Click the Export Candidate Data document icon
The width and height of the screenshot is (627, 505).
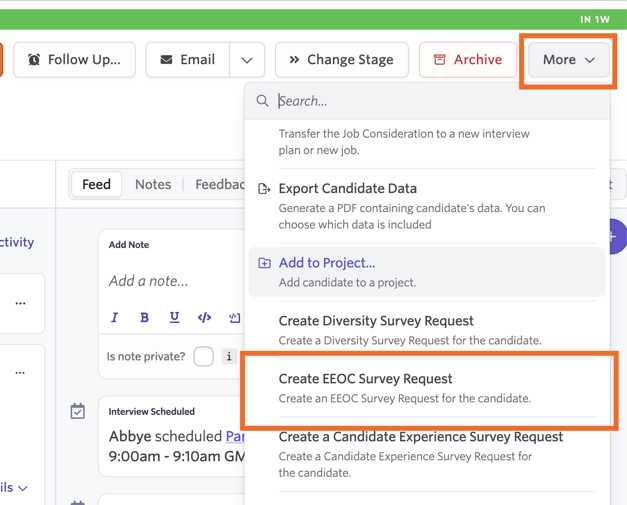point(264,188)
